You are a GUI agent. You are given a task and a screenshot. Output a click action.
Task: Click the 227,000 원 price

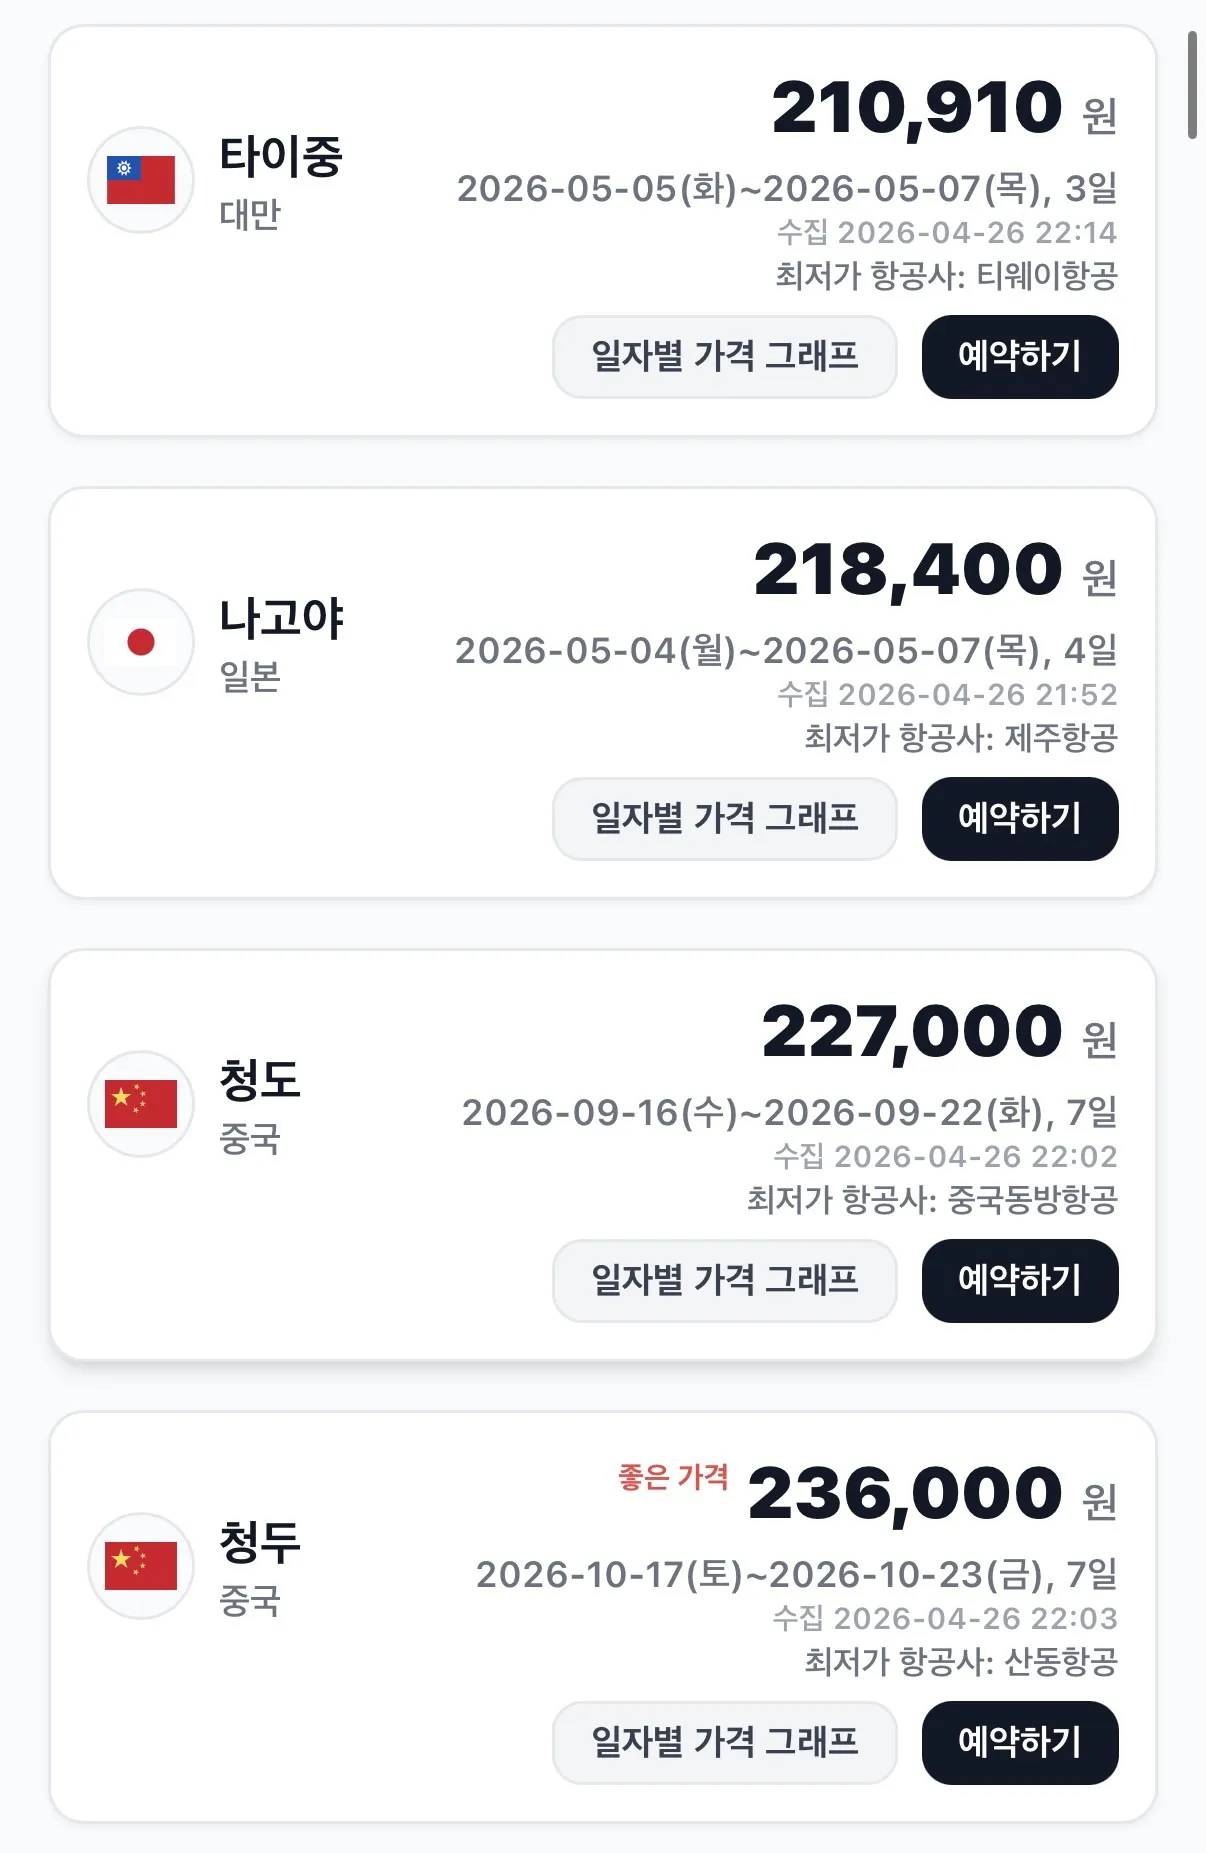(938, 1032)
